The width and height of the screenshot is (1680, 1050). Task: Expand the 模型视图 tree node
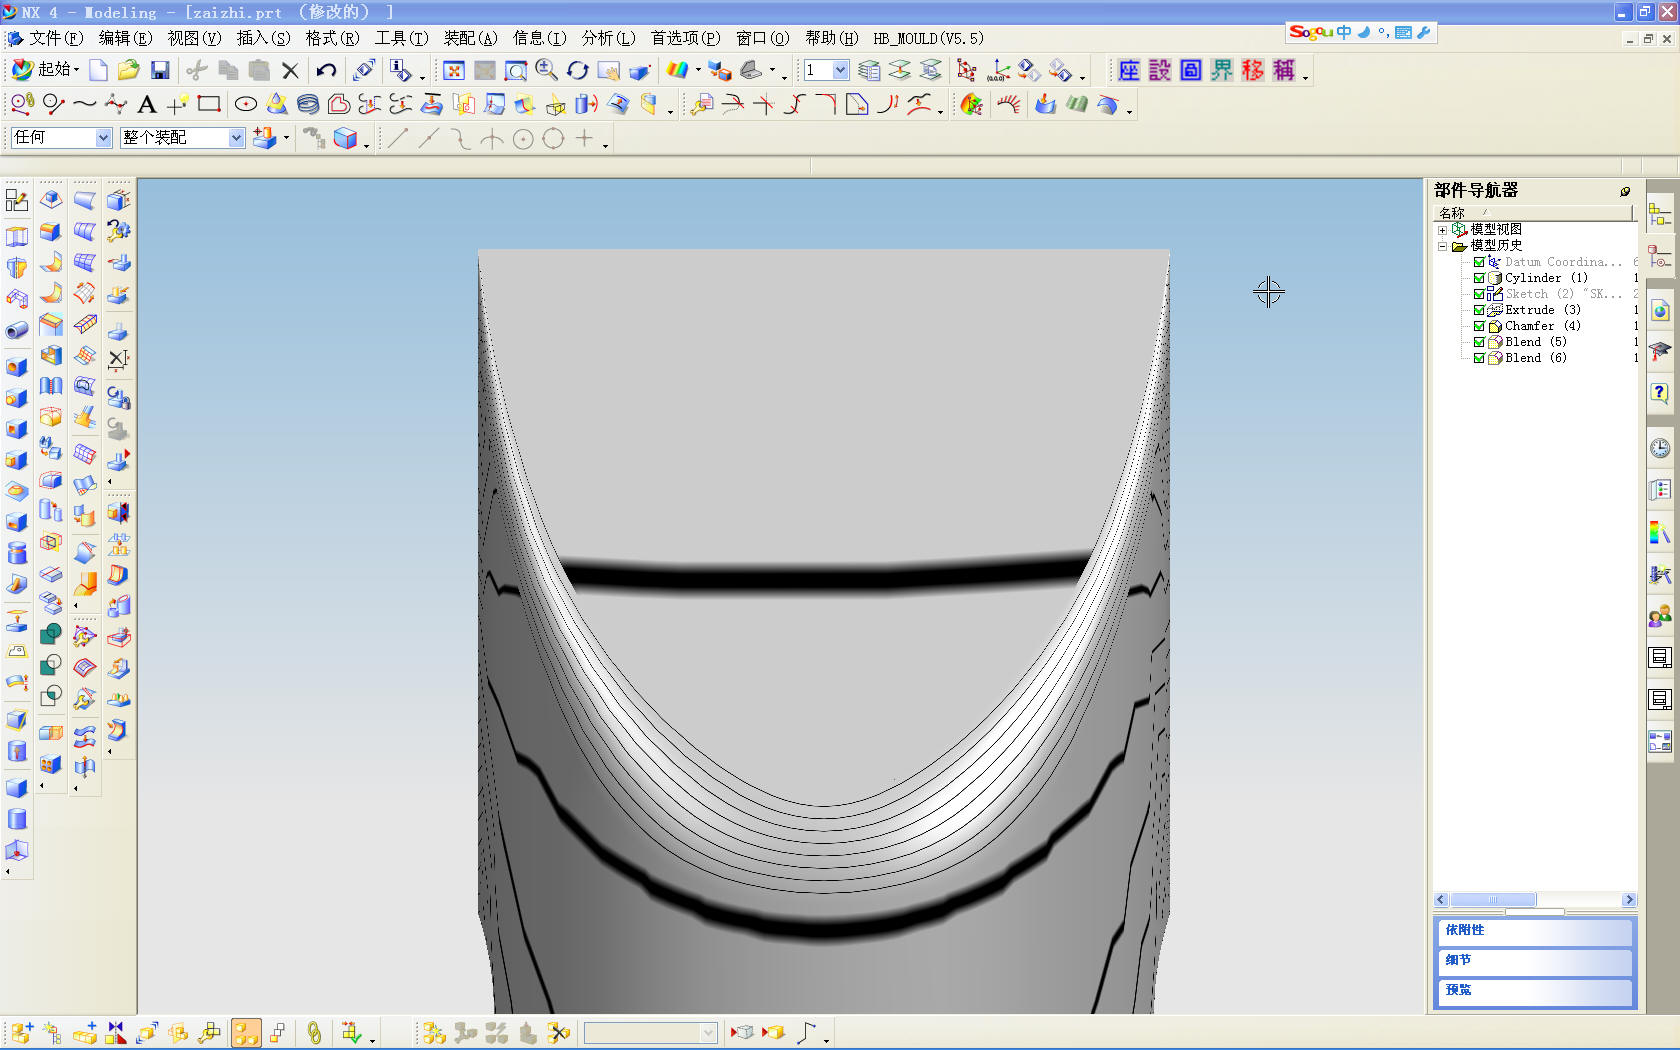(1442, 230)
